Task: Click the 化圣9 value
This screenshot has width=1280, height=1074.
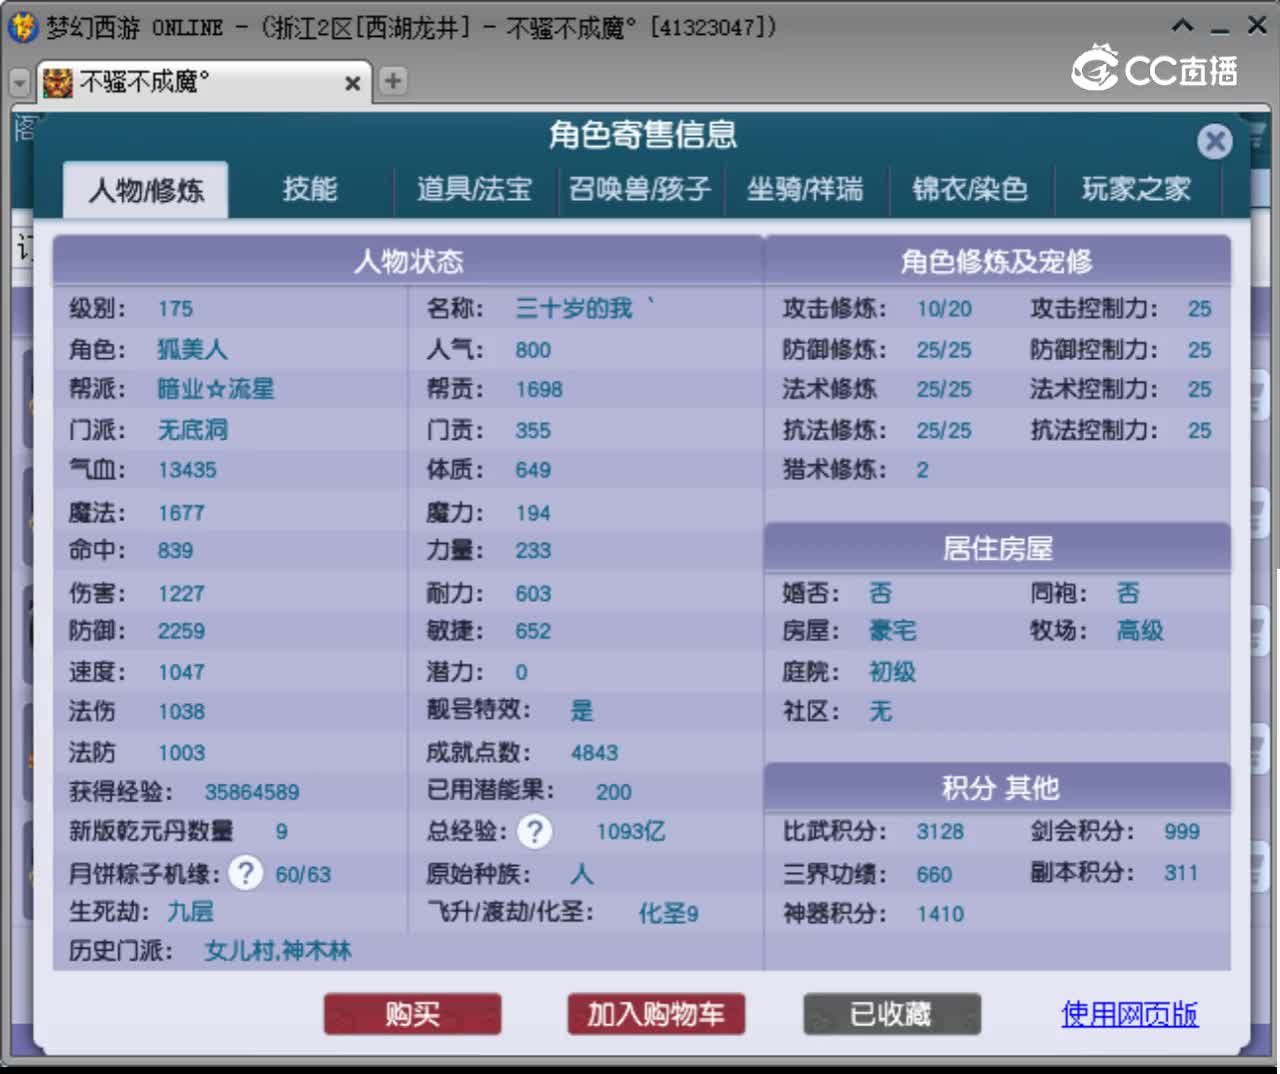Action: coord(669,913)
